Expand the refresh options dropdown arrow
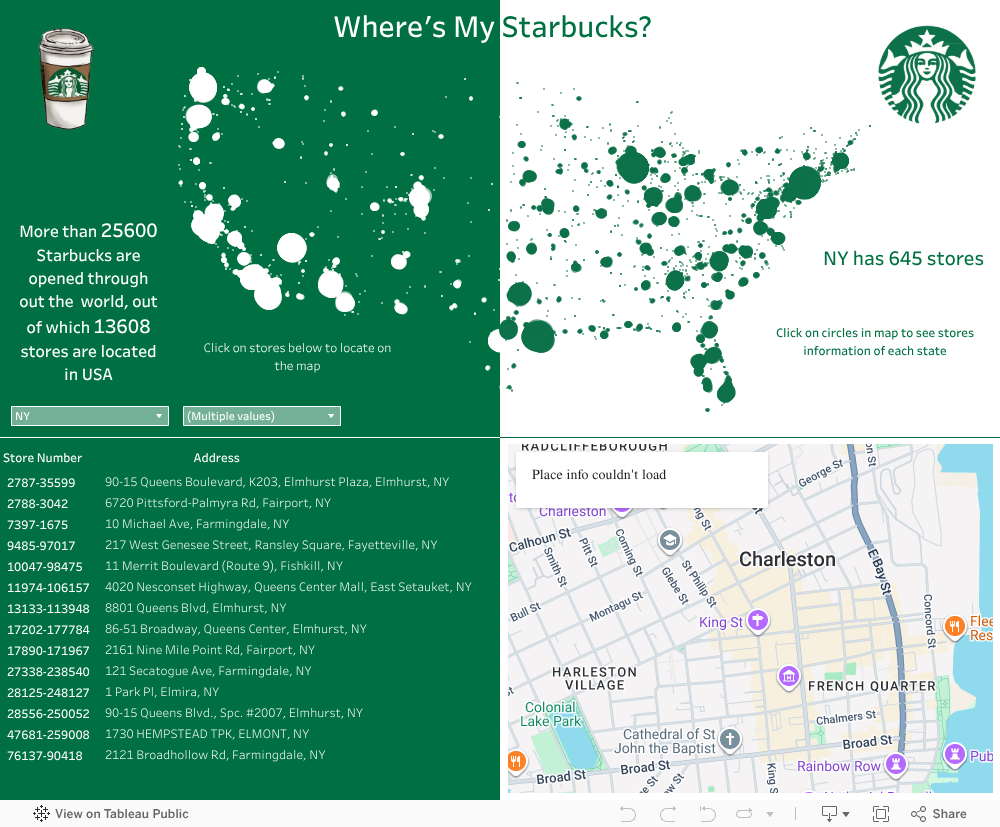Screen dimensions: 1000x827 [x=768, y=814]
